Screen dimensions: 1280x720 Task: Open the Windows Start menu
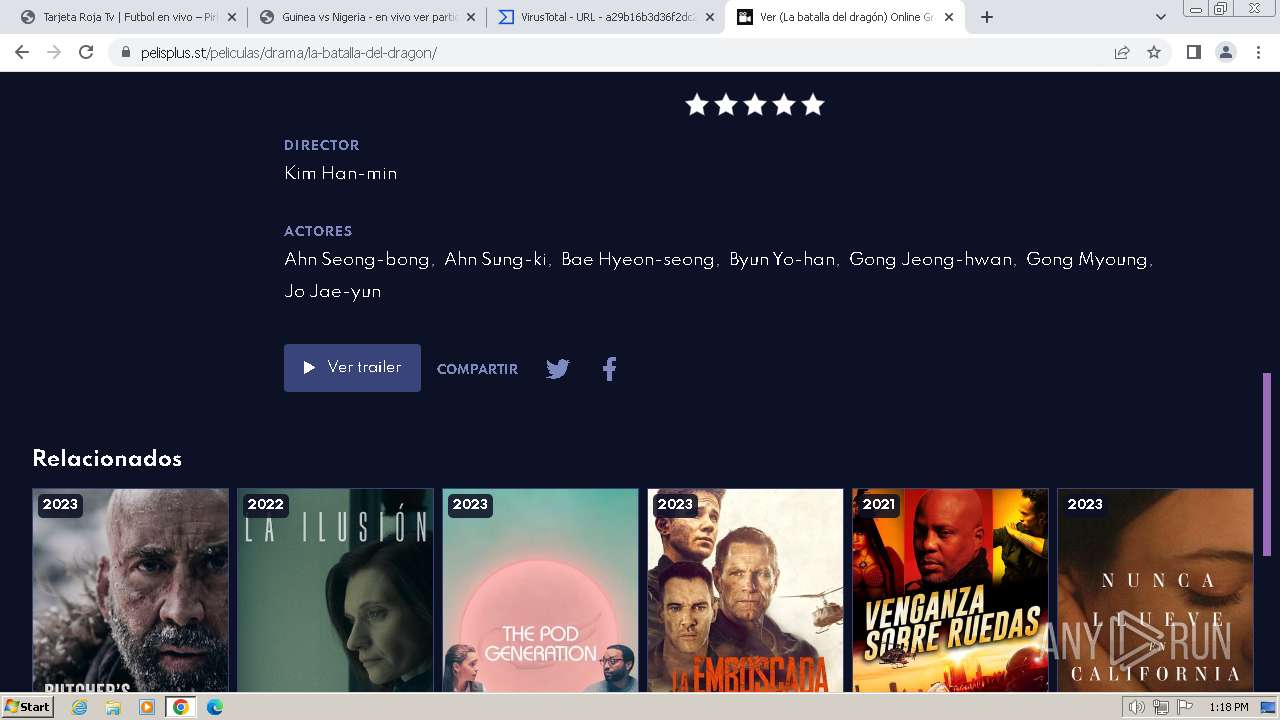(x=27, y=707)
